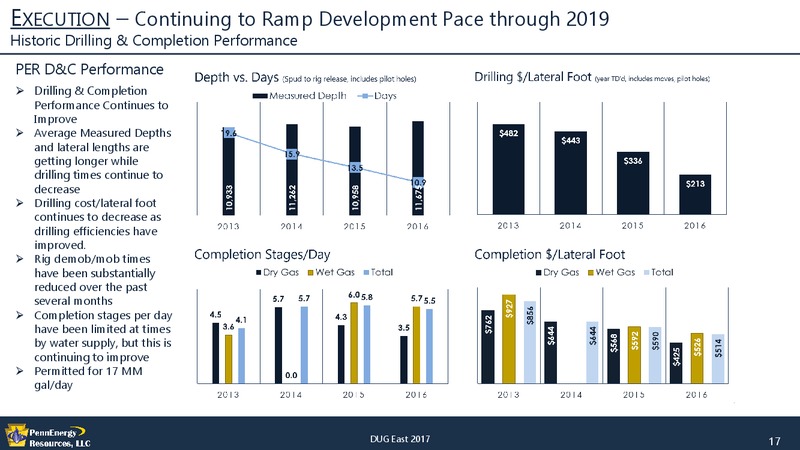Click the 3.6 wet gas stages bar
This screenshot has height=450, width=800.
(229, 359)
